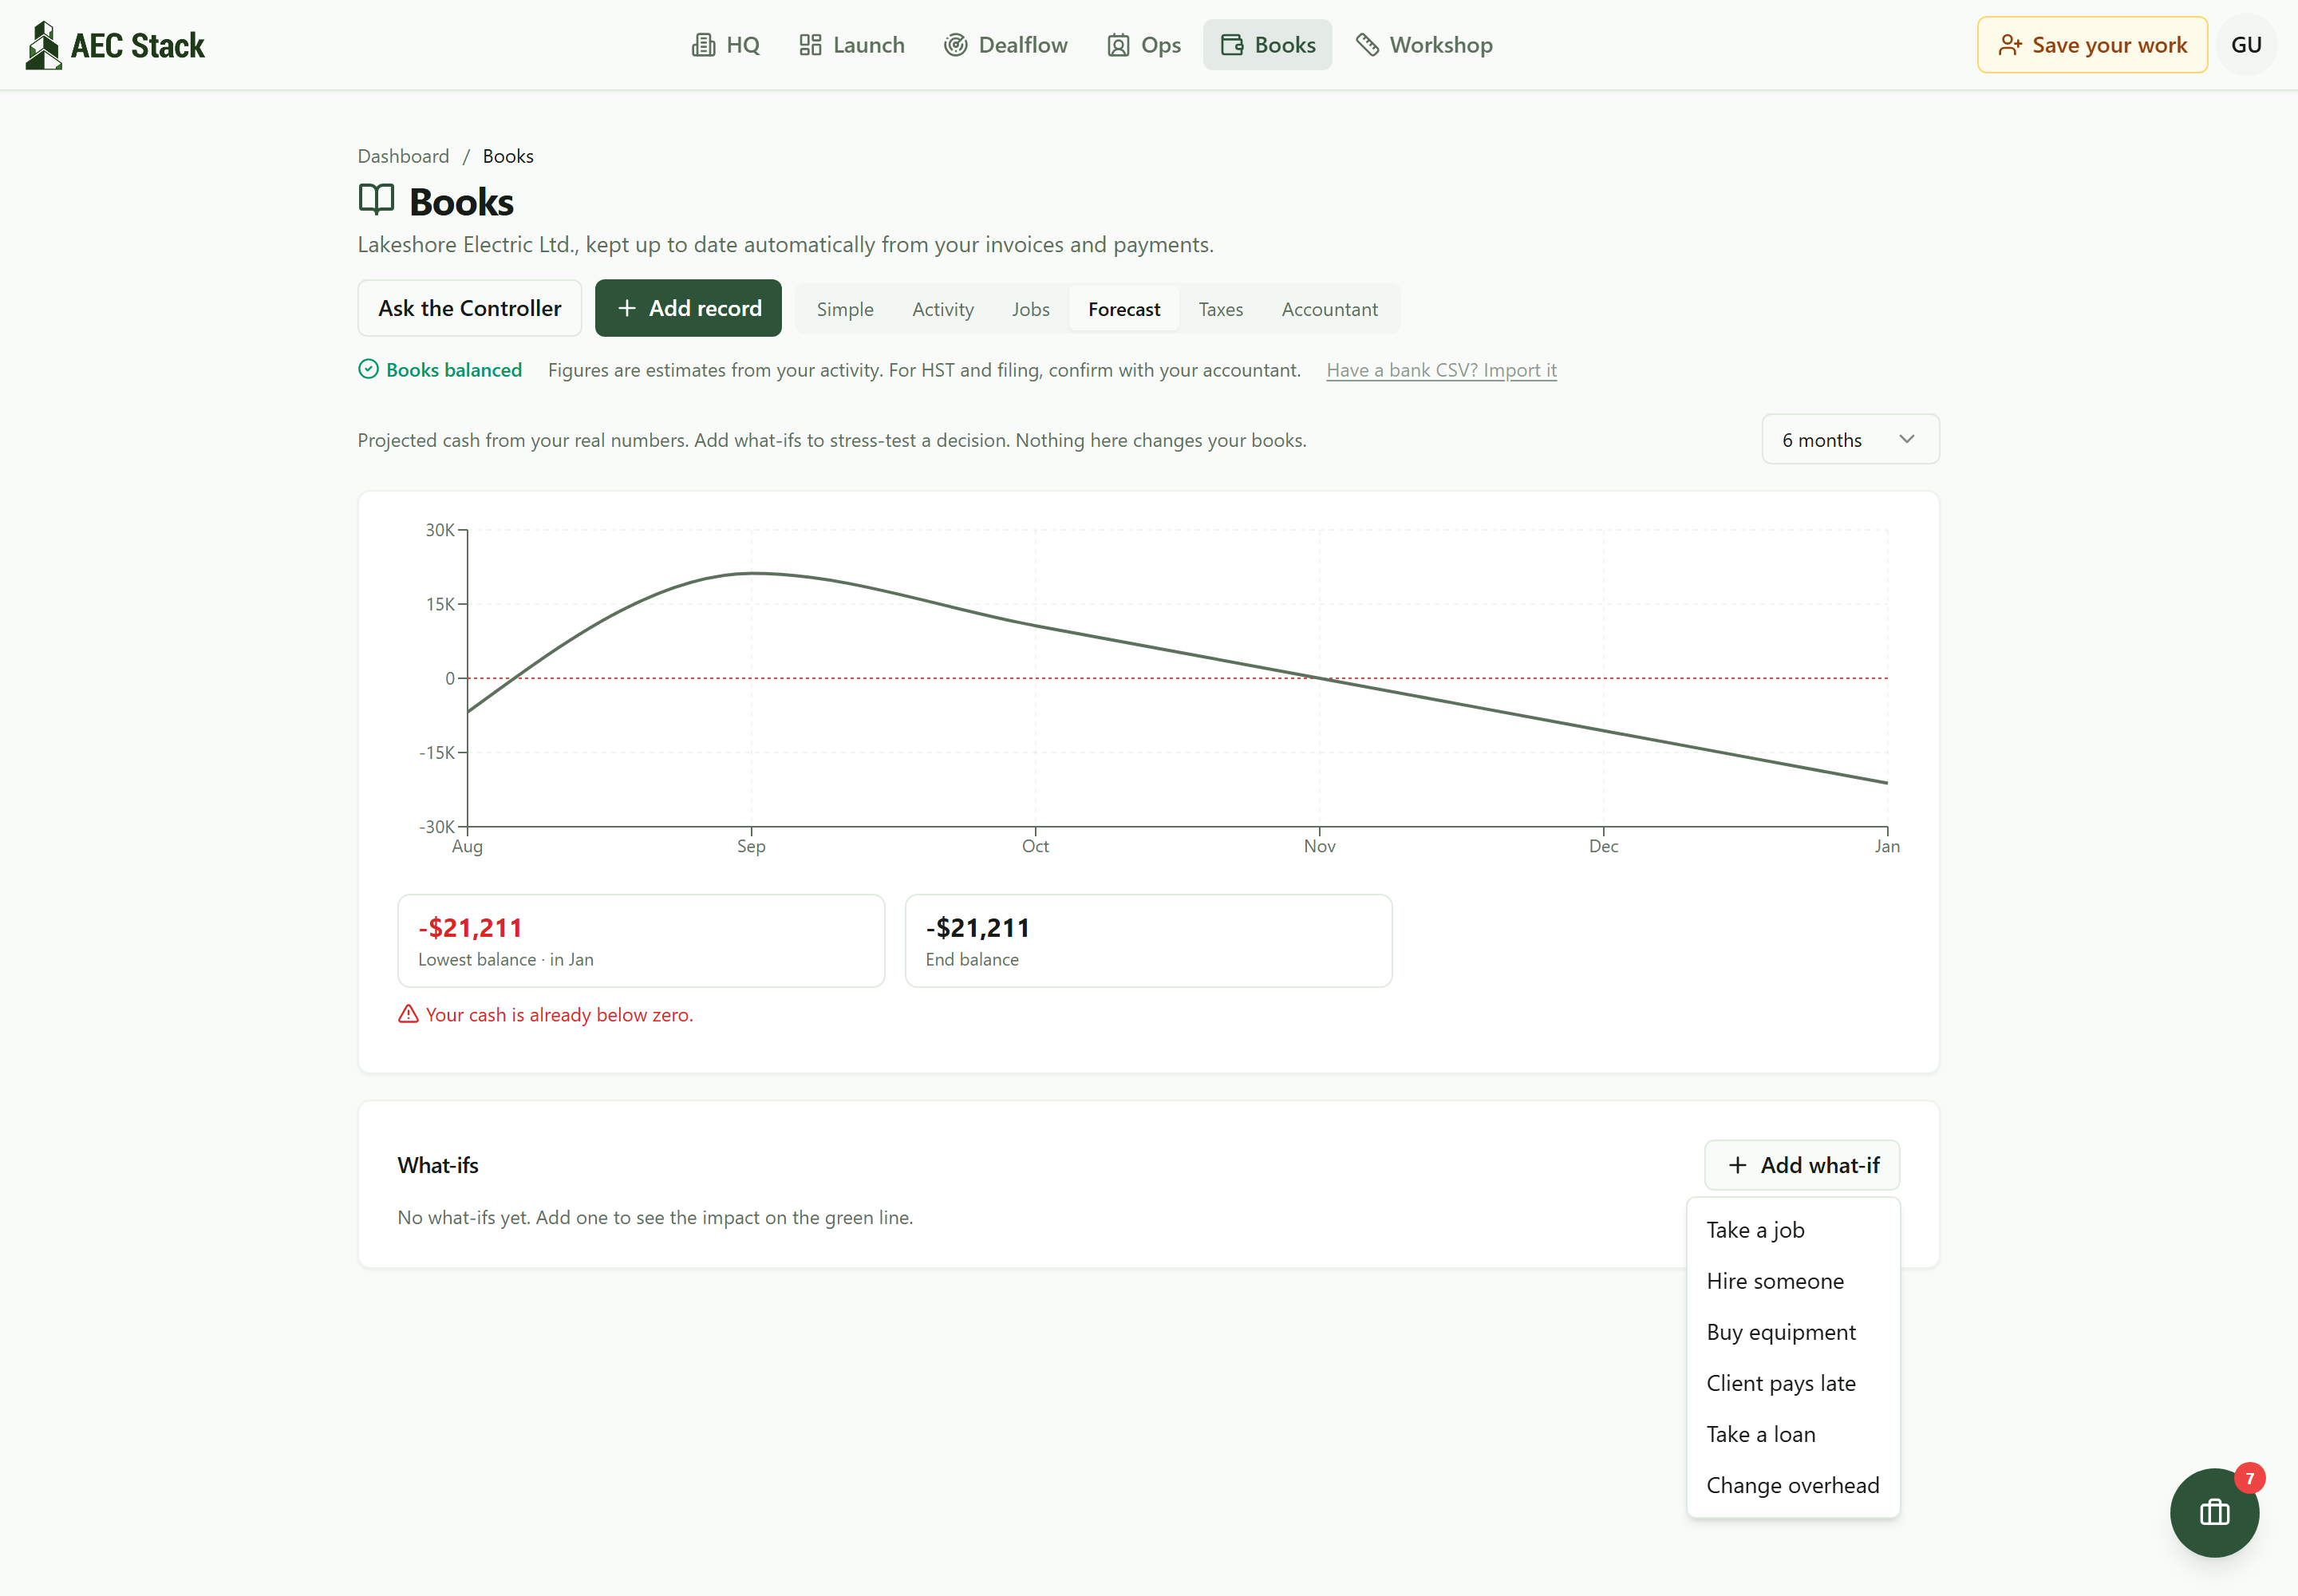Viewport: 2298px width, 1596px height.
Task: Click the What-ifs heading
Action: (x=438, y=1165)
